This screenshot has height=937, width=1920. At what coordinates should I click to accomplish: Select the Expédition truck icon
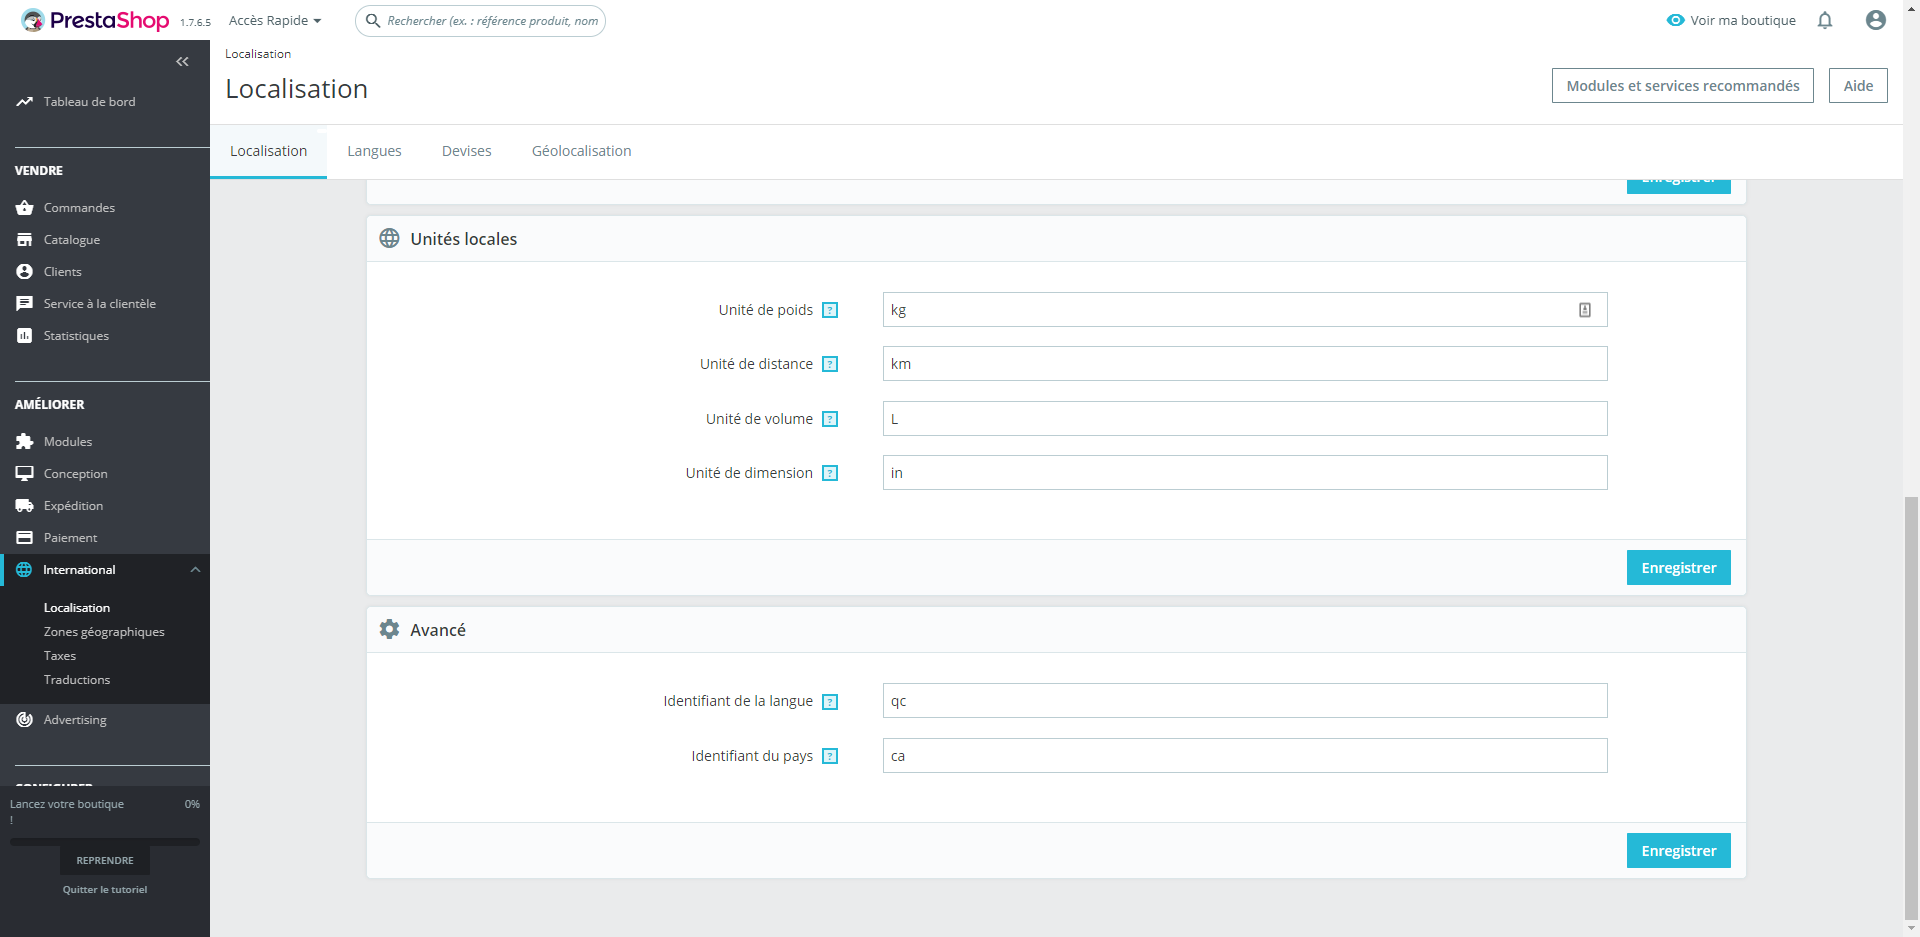(x=25, y=506)
